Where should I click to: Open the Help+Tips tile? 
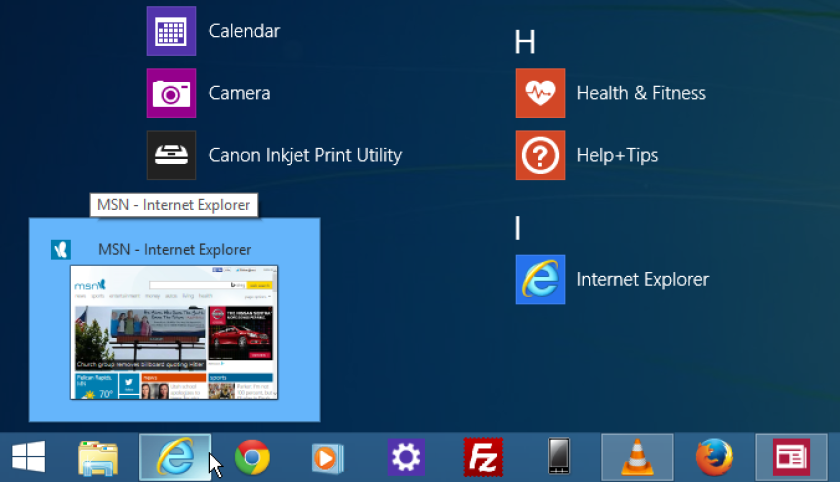(540, 155)
